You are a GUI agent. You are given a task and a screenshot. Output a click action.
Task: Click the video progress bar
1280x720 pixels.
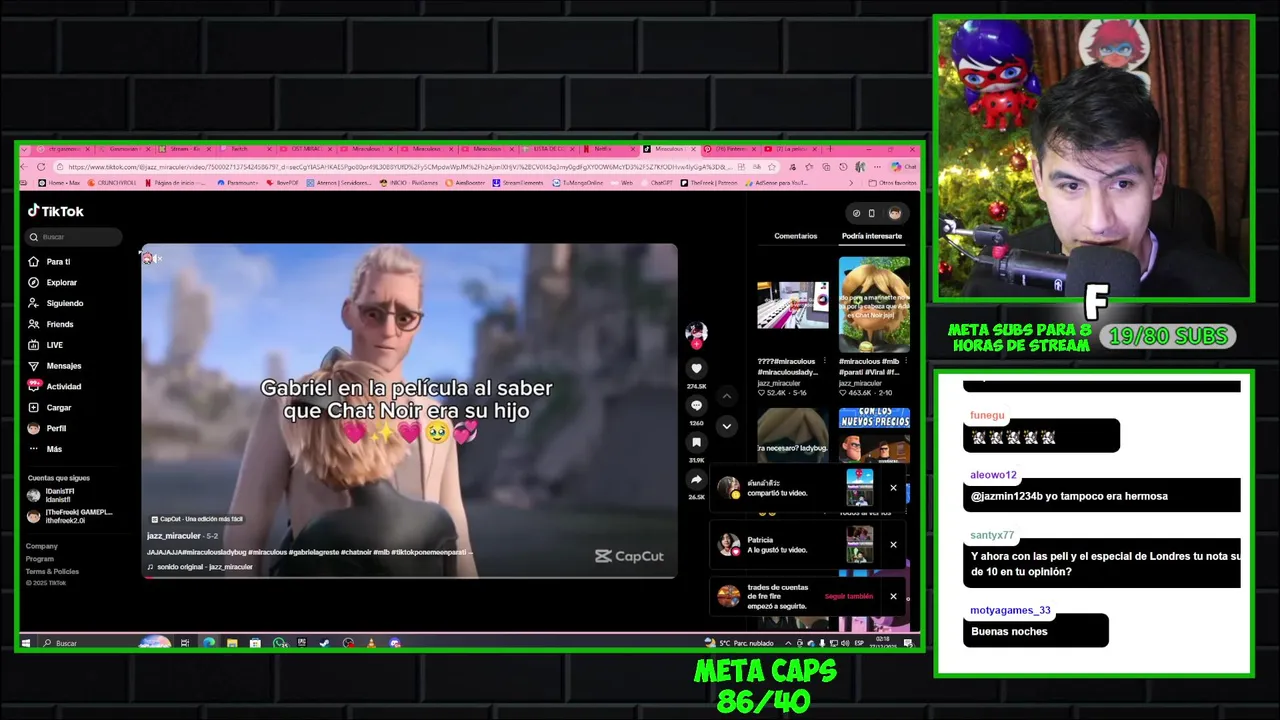click(409, 577)
